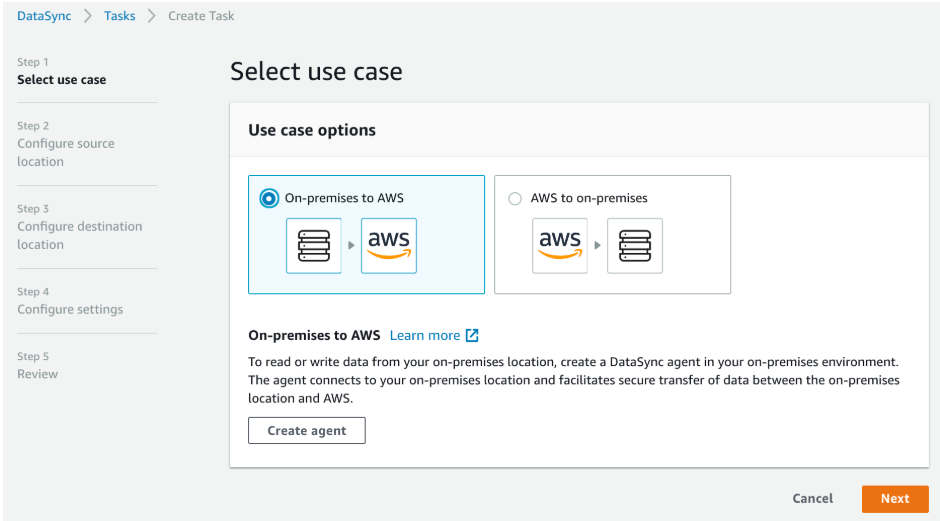
Task: Click the orange Next button
Action: coord(895,498)
